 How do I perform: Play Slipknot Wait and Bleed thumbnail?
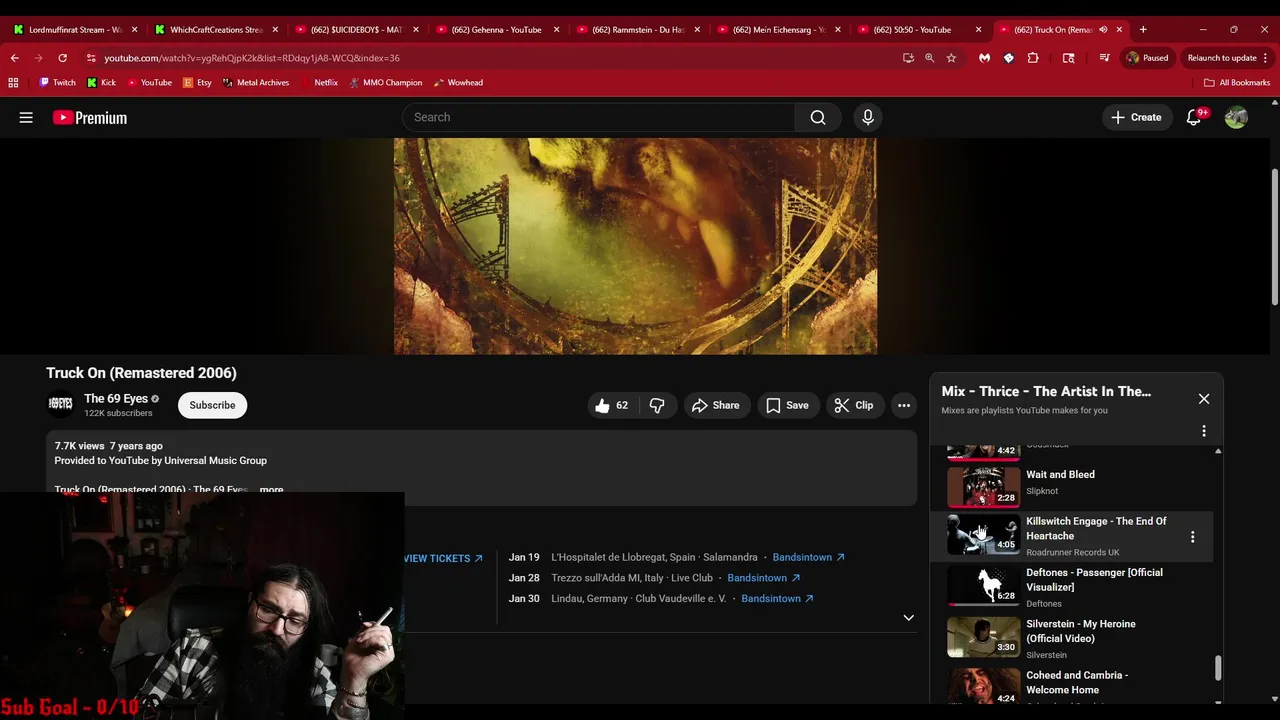pos(984,486)
